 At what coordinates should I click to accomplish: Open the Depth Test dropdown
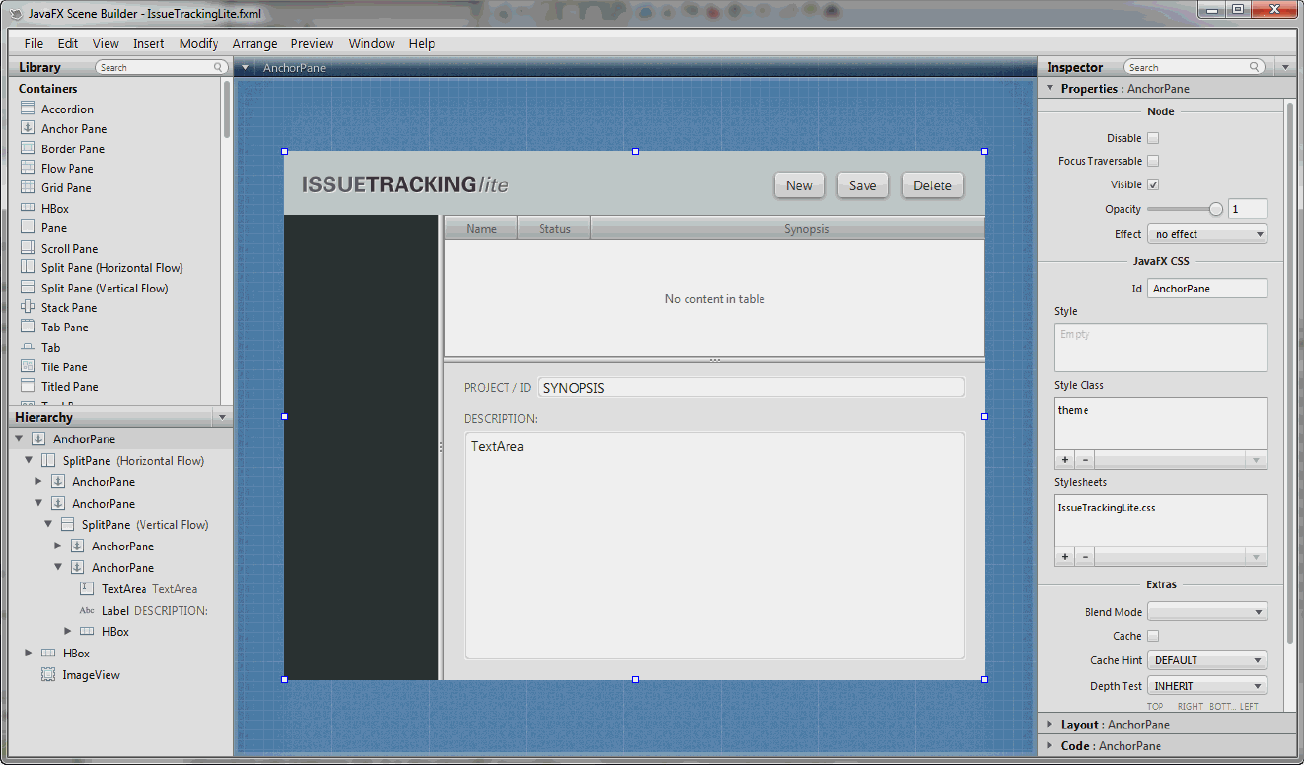pyautogui.click(x=1207, y=685)
